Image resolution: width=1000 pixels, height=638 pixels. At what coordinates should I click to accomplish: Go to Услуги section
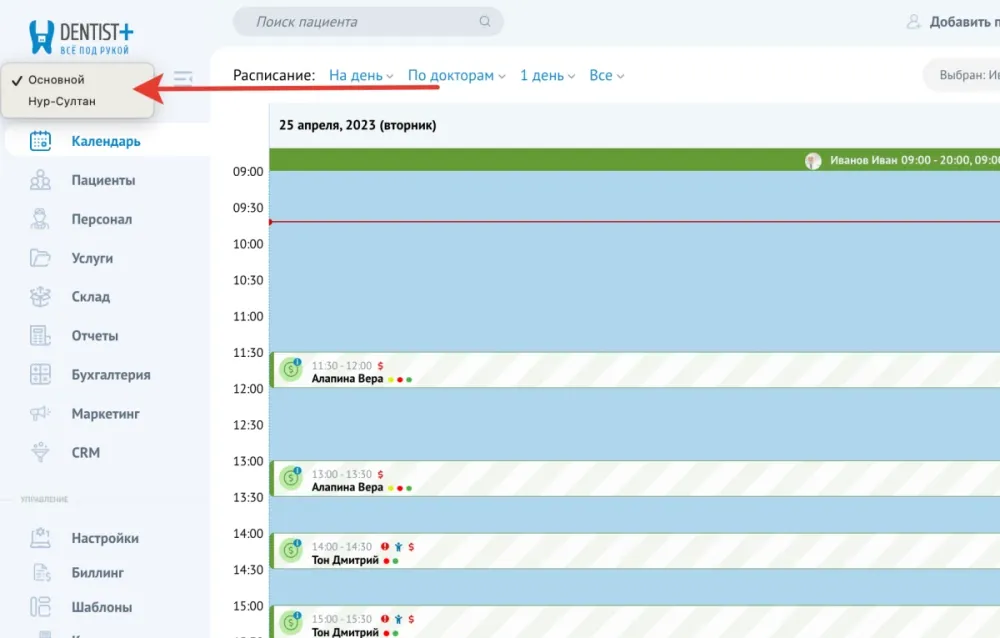tap(92, 258)
